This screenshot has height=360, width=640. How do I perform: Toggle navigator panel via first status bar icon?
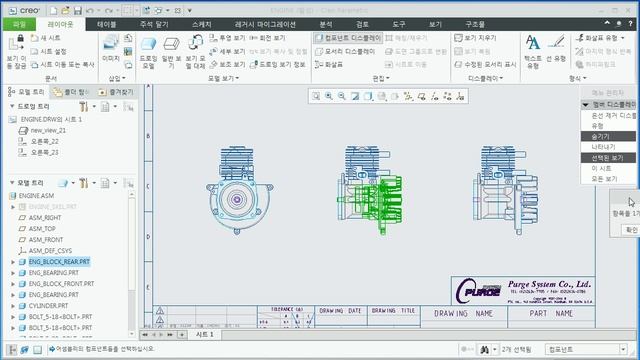[12, 349]
